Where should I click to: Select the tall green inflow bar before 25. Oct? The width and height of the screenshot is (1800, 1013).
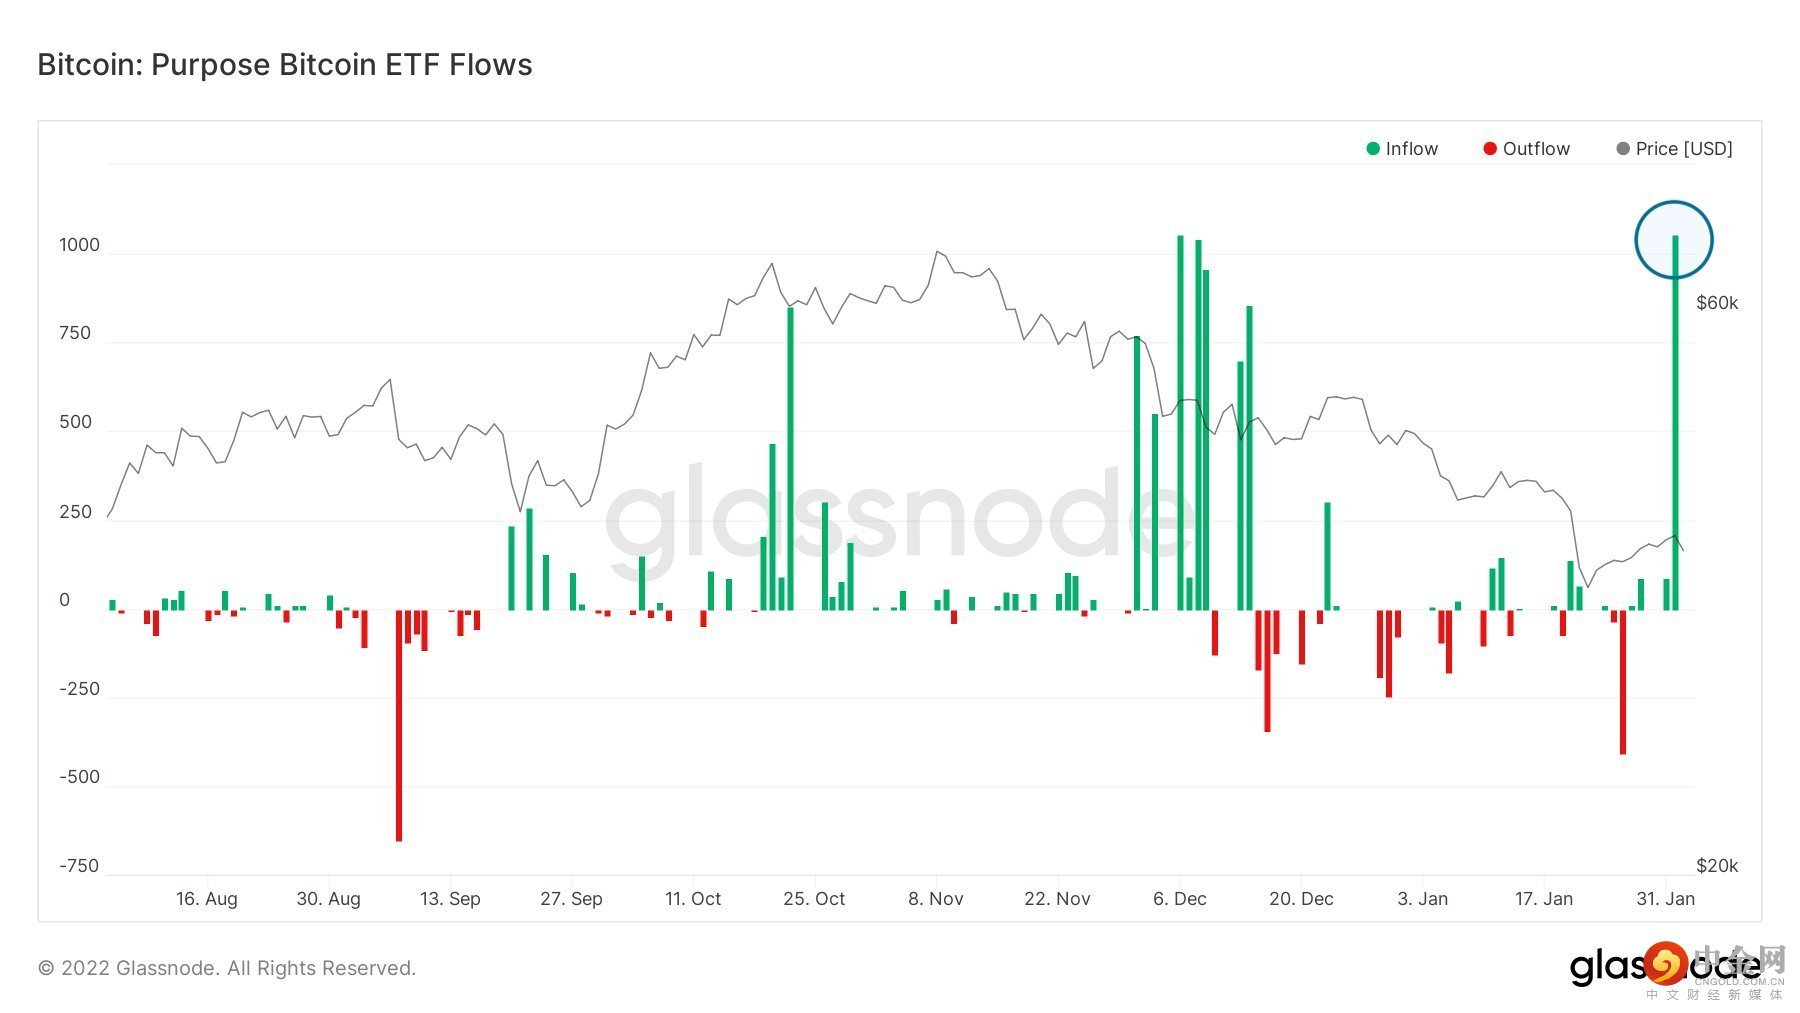click(x=790, y=460)
